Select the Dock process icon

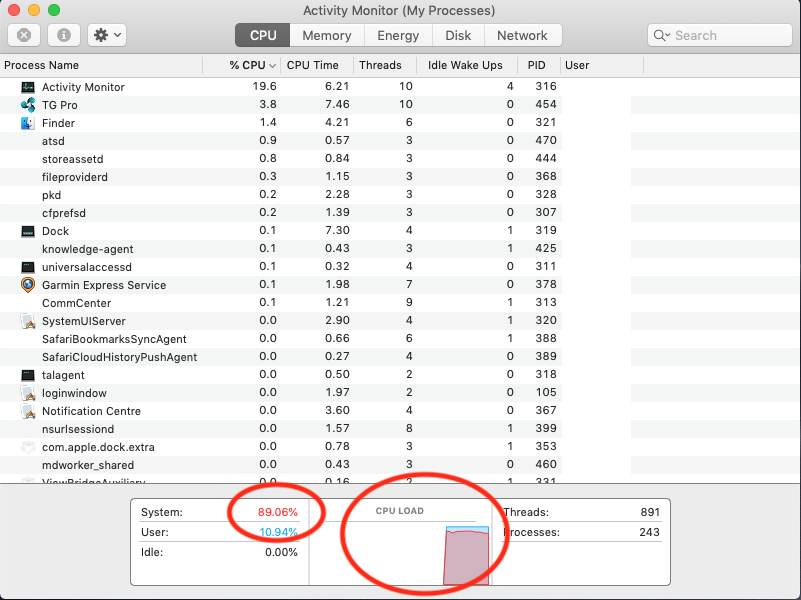28,231
